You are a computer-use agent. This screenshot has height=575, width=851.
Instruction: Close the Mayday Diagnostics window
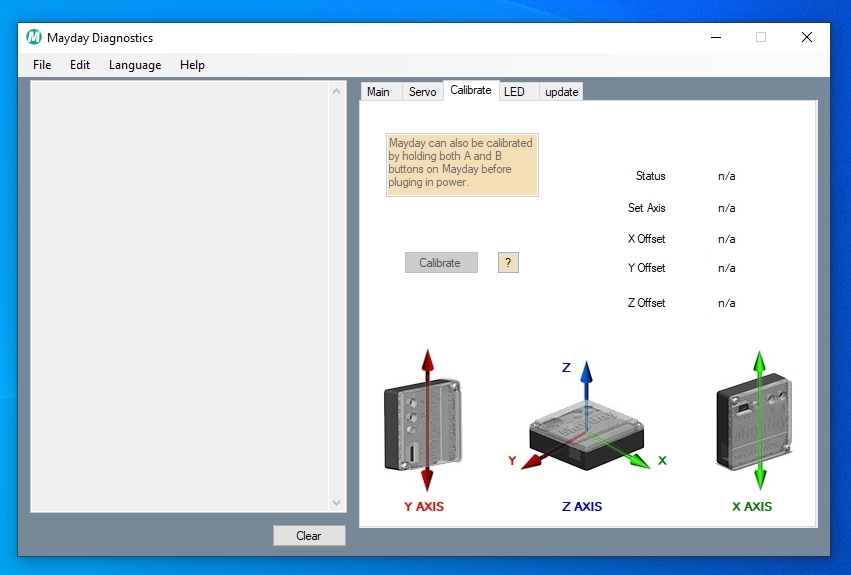point(807,37)
